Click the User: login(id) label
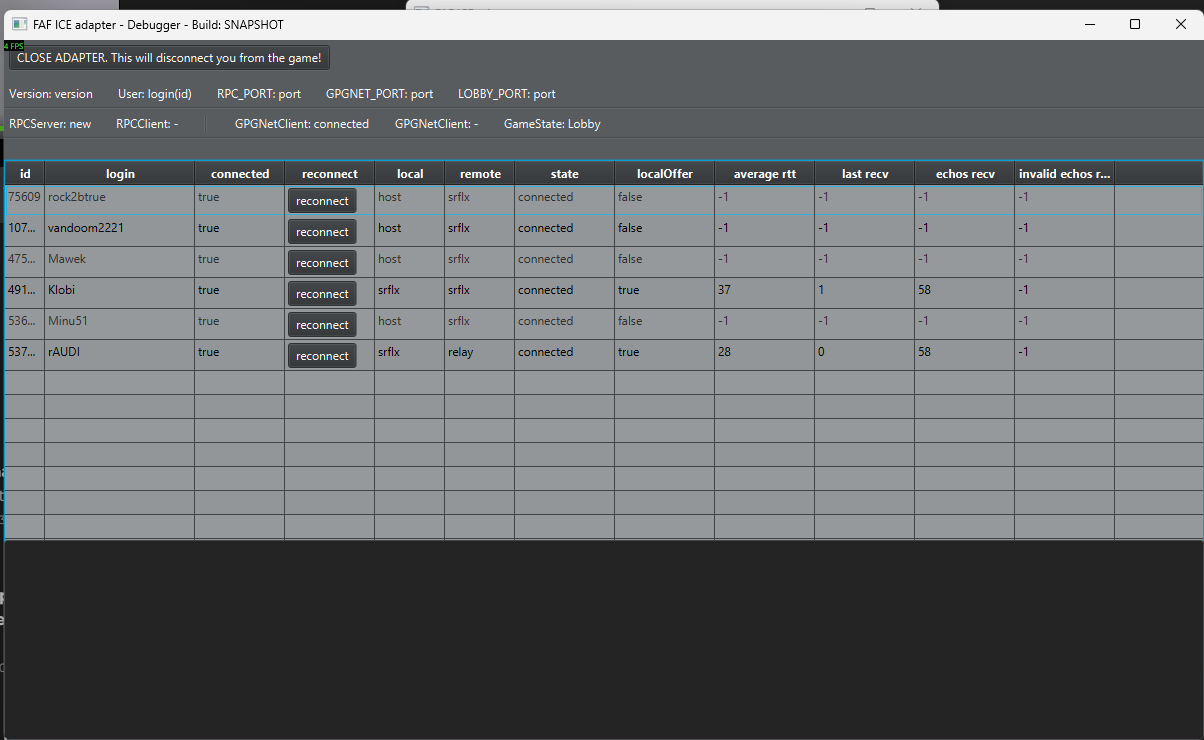The height and width of the screenshot is (740, 1204). pyautogui.click(x=155, y=94)
